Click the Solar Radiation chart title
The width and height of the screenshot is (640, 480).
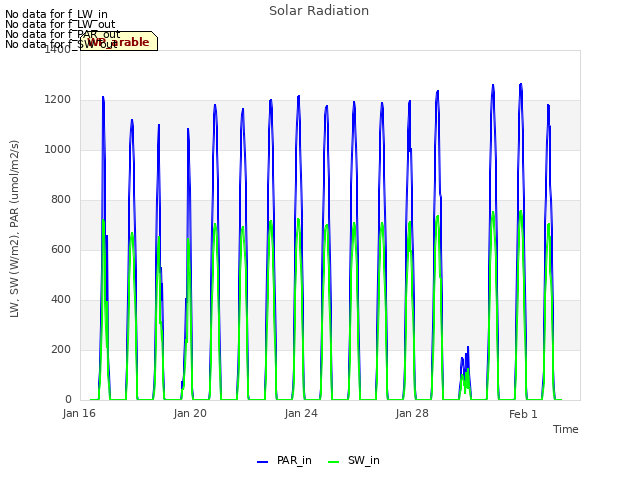[x=319, y=11]
